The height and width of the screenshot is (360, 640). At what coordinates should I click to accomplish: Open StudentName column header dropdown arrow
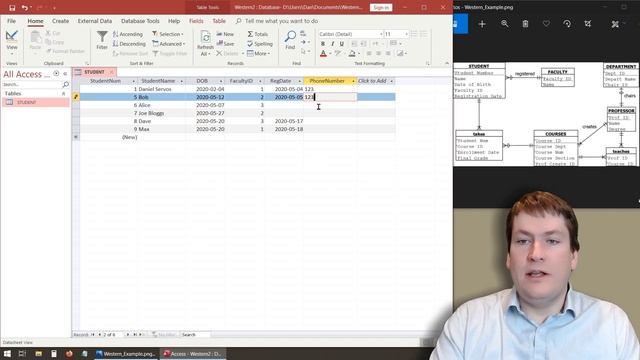click(x=181, y=81)
